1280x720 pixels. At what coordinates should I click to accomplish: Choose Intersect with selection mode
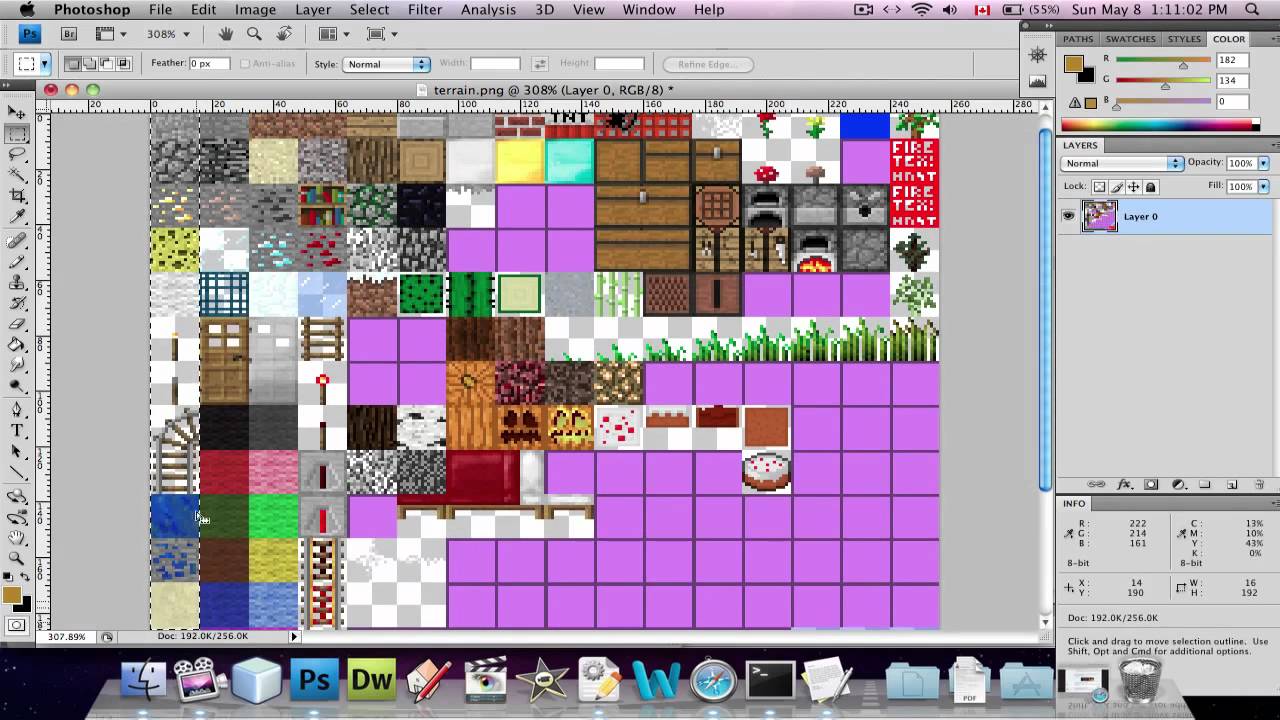pyautogui.click(x=124, y=64)
